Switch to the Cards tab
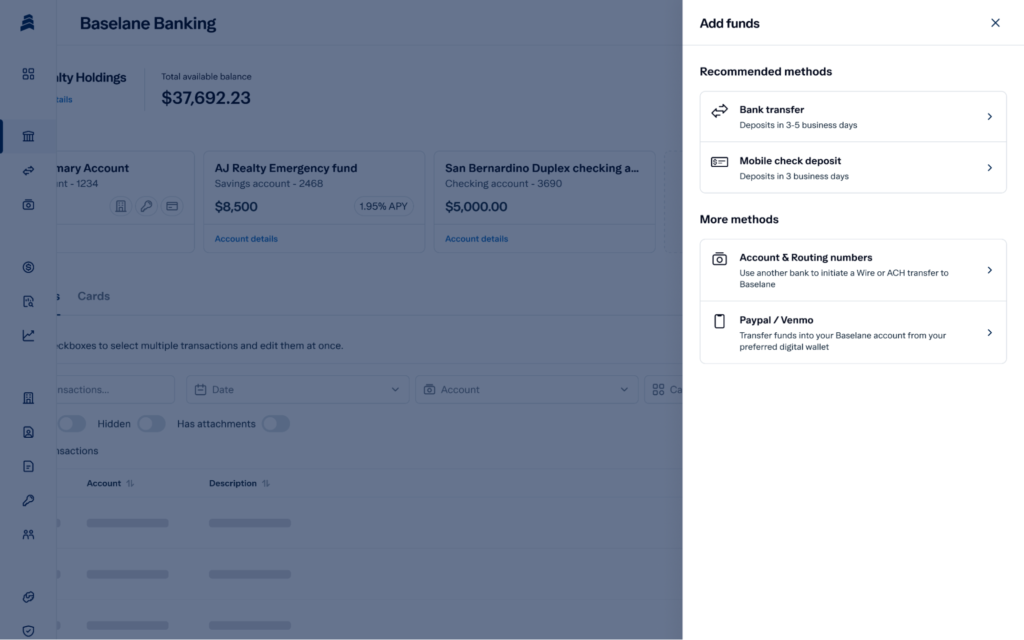 (x=93, y=296)
